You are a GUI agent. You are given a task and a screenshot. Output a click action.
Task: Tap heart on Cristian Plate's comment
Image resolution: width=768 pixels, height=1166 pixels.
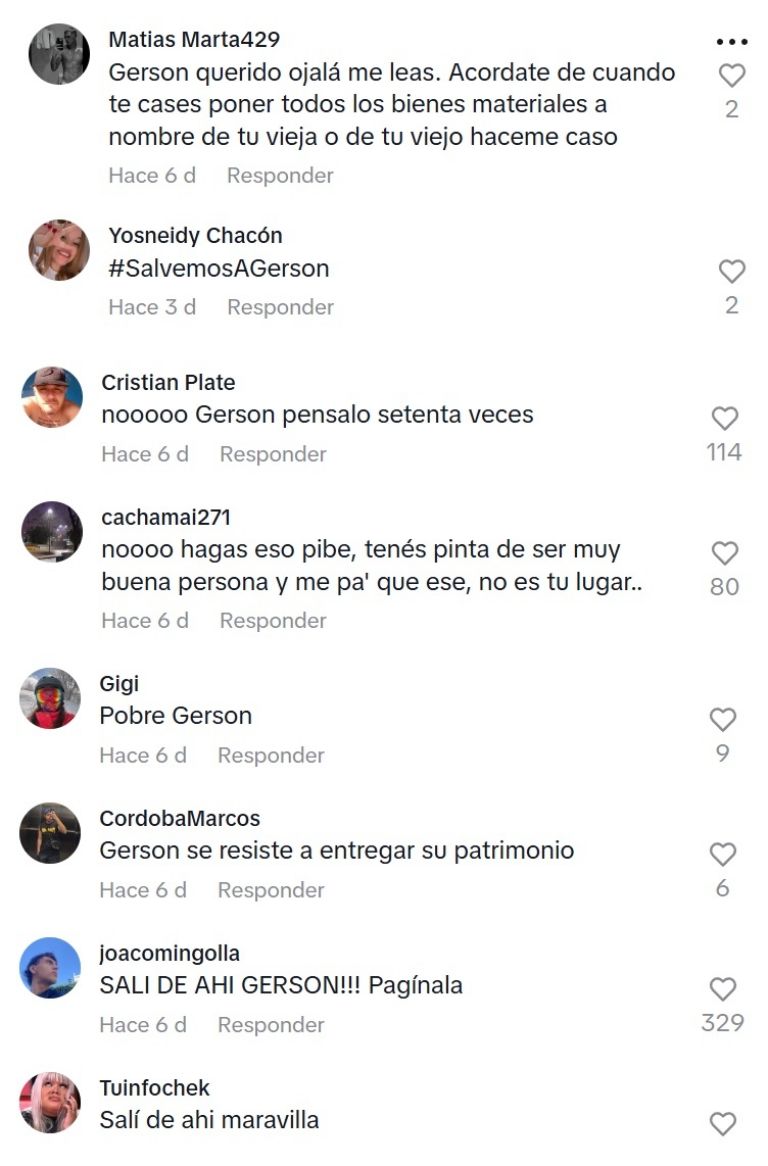pyautogui.click(x=725, y=418)
